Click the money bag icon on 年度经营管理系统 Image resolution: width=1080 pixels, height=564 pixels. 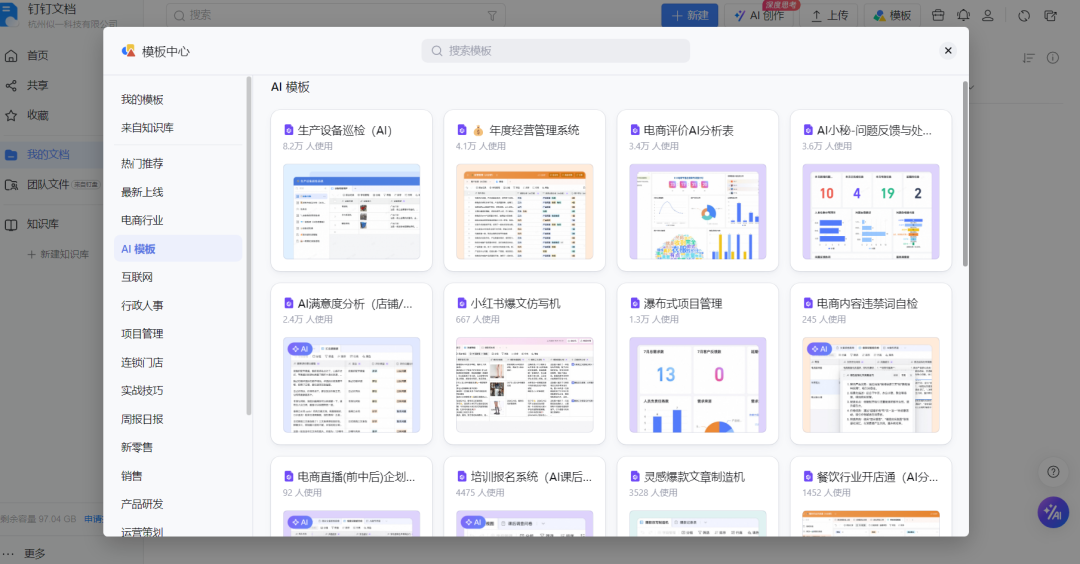click(478, 130)
